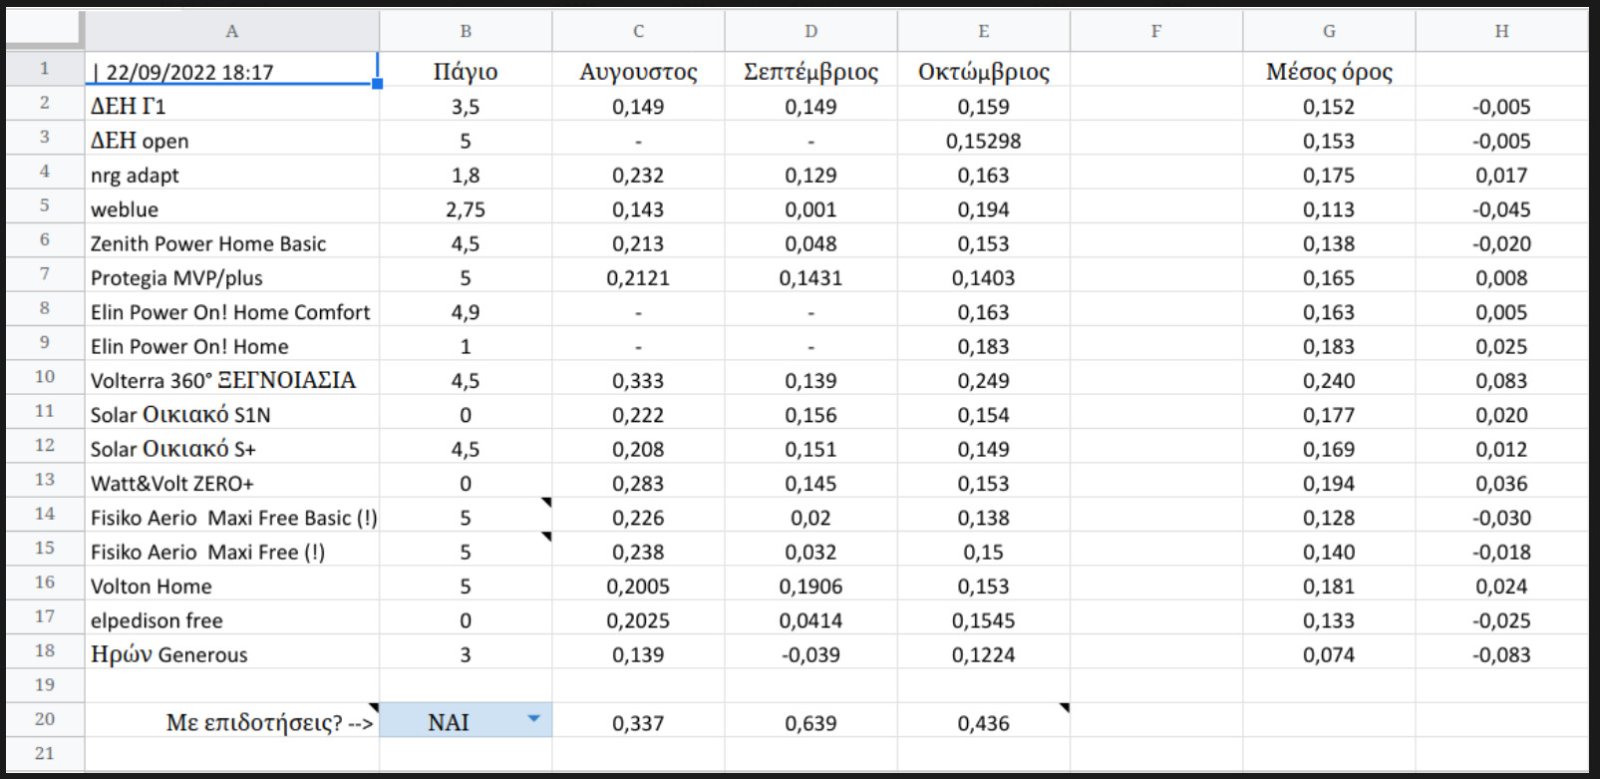Click the Σεπτέμβριος header cell
1600x779 pixels.
click(x=811, y=71)
